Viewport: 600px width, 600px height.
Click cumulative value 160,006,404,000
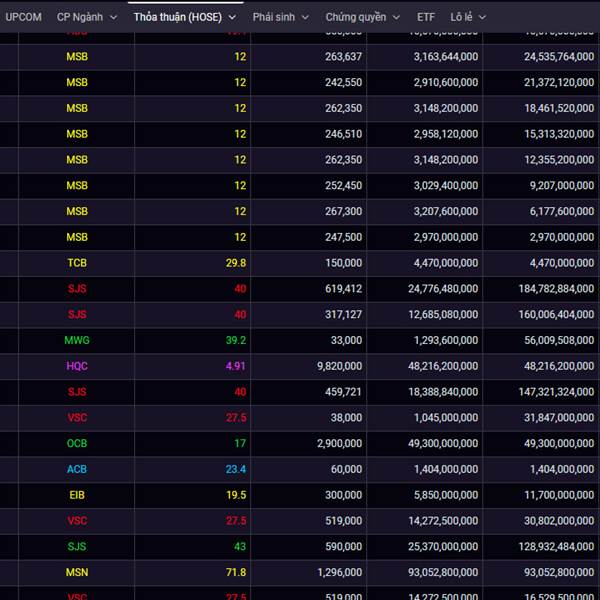click(x=556, y=315)
